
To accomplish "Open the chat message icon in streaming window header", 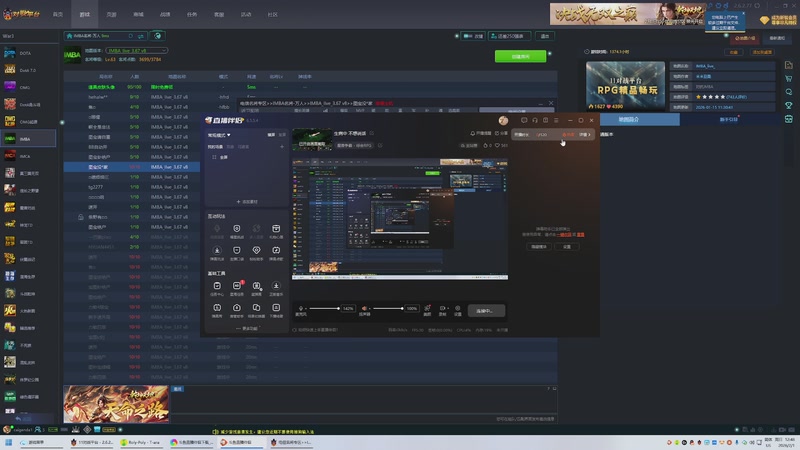I will point(524,120).
